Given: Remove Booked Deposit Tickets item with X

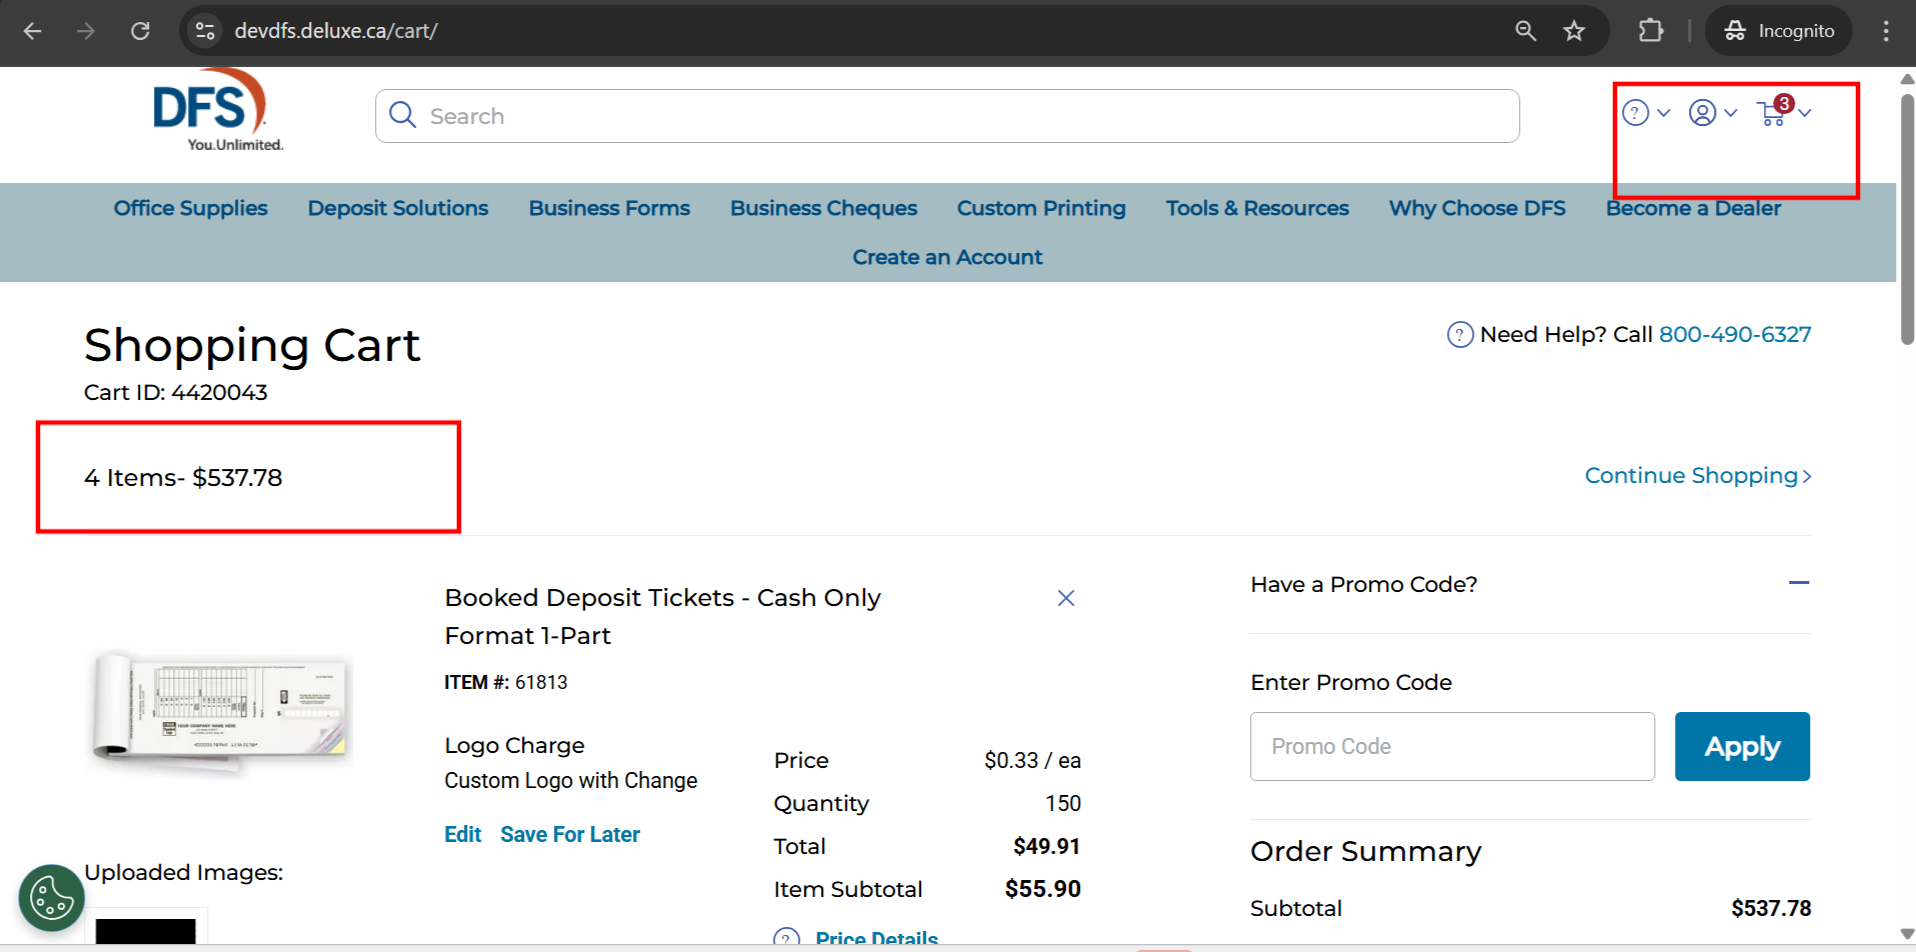Looking at the screenshot, I should [x=1066, y=598].
